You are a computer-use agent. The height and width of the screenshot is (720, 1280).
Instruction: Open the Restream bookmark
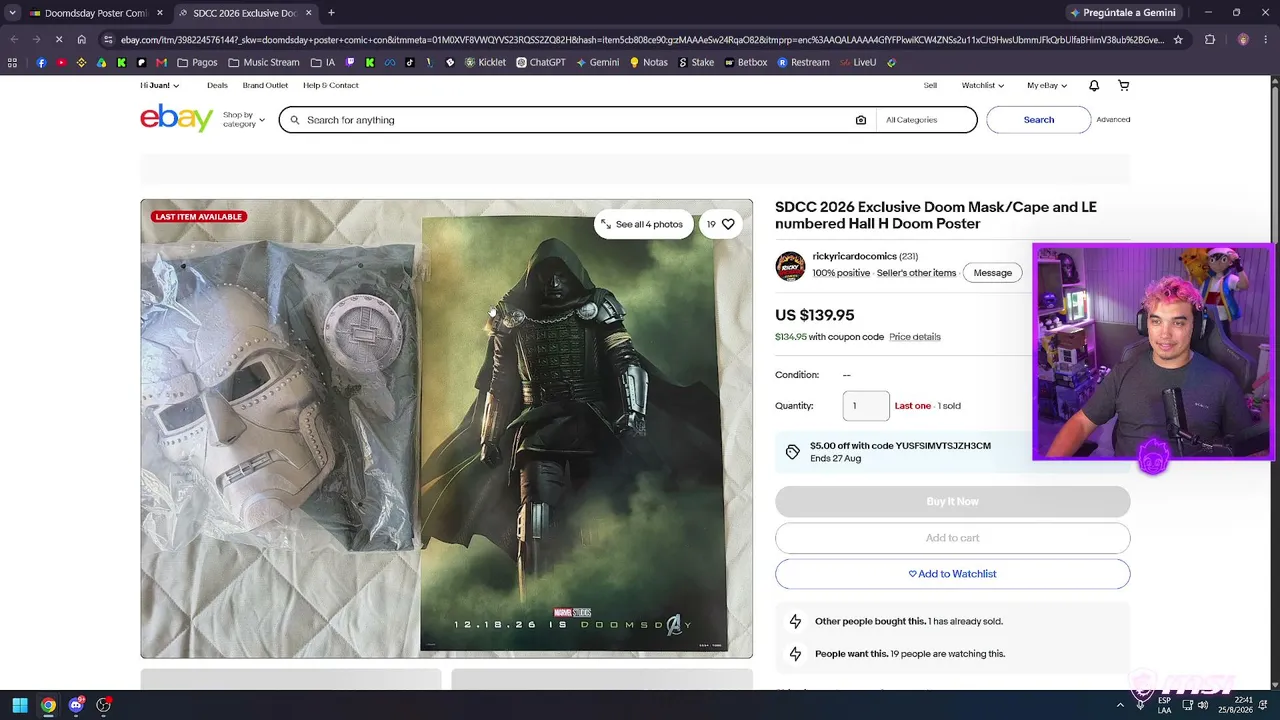point(803,62)
